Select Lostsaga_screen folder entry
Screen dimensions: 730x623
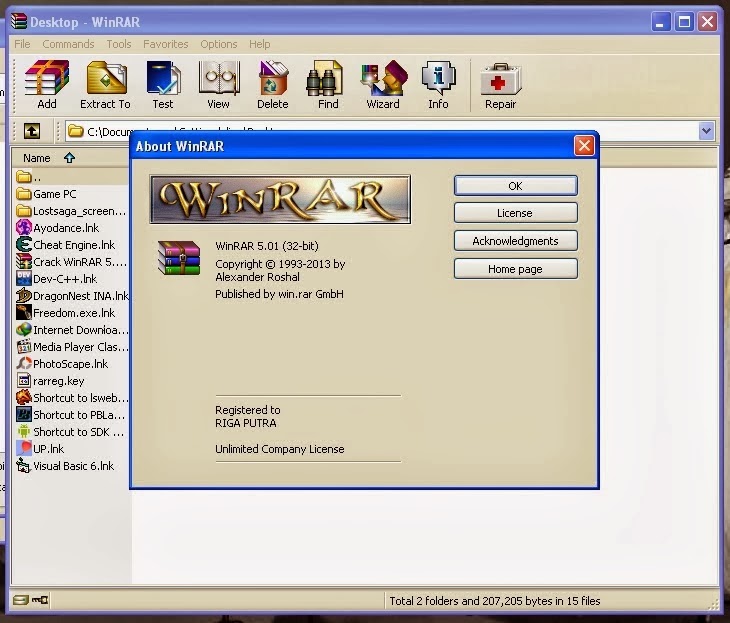pyautogui.click(x=71, y=211)
